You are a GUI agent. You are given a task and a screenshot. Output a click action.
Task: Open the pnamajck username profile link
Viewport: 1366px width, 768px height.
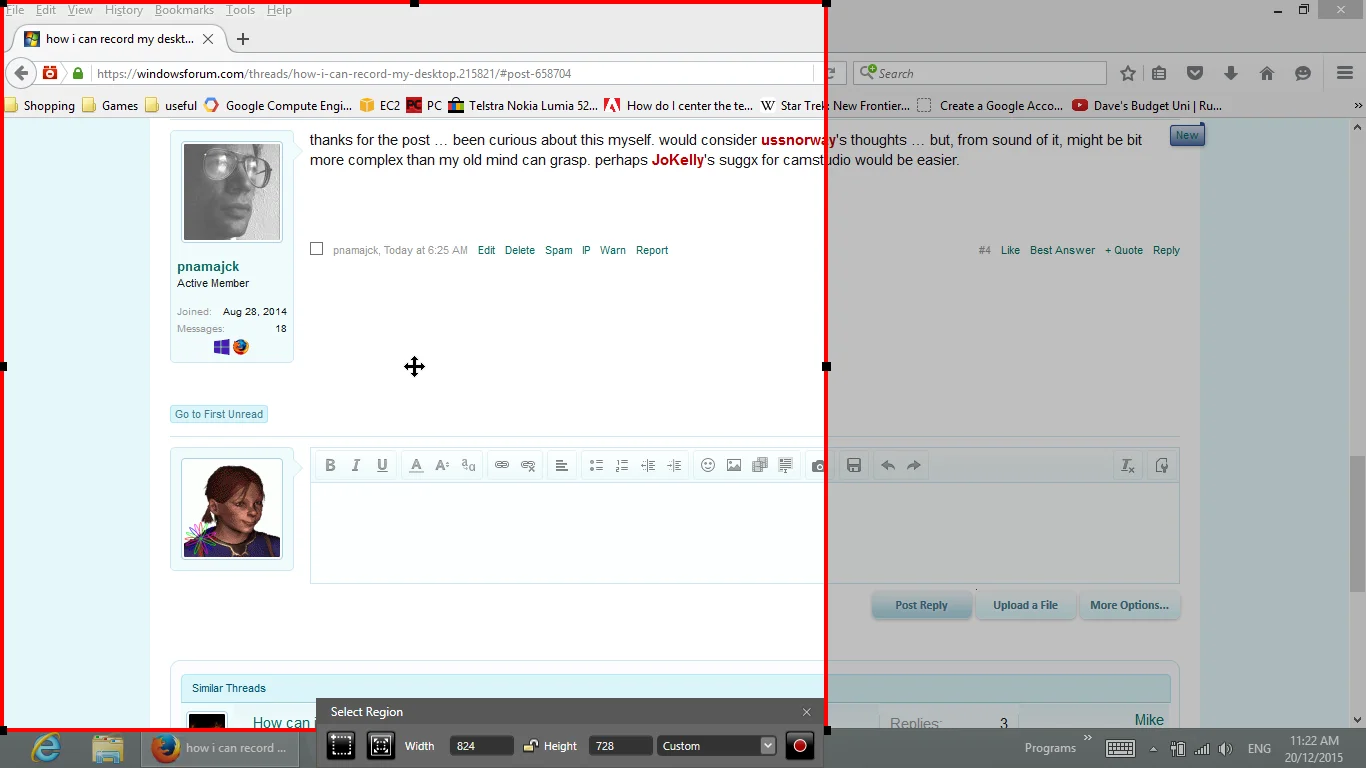208,267
